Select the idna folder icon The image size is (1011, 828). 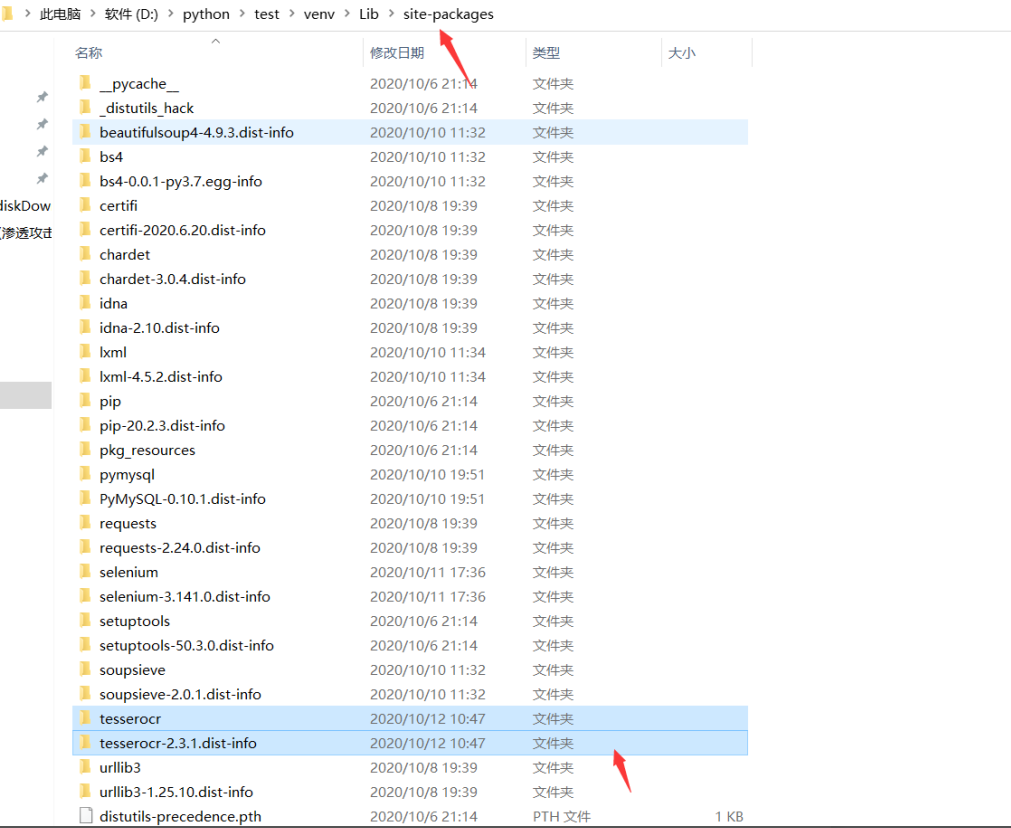(85, 302)
